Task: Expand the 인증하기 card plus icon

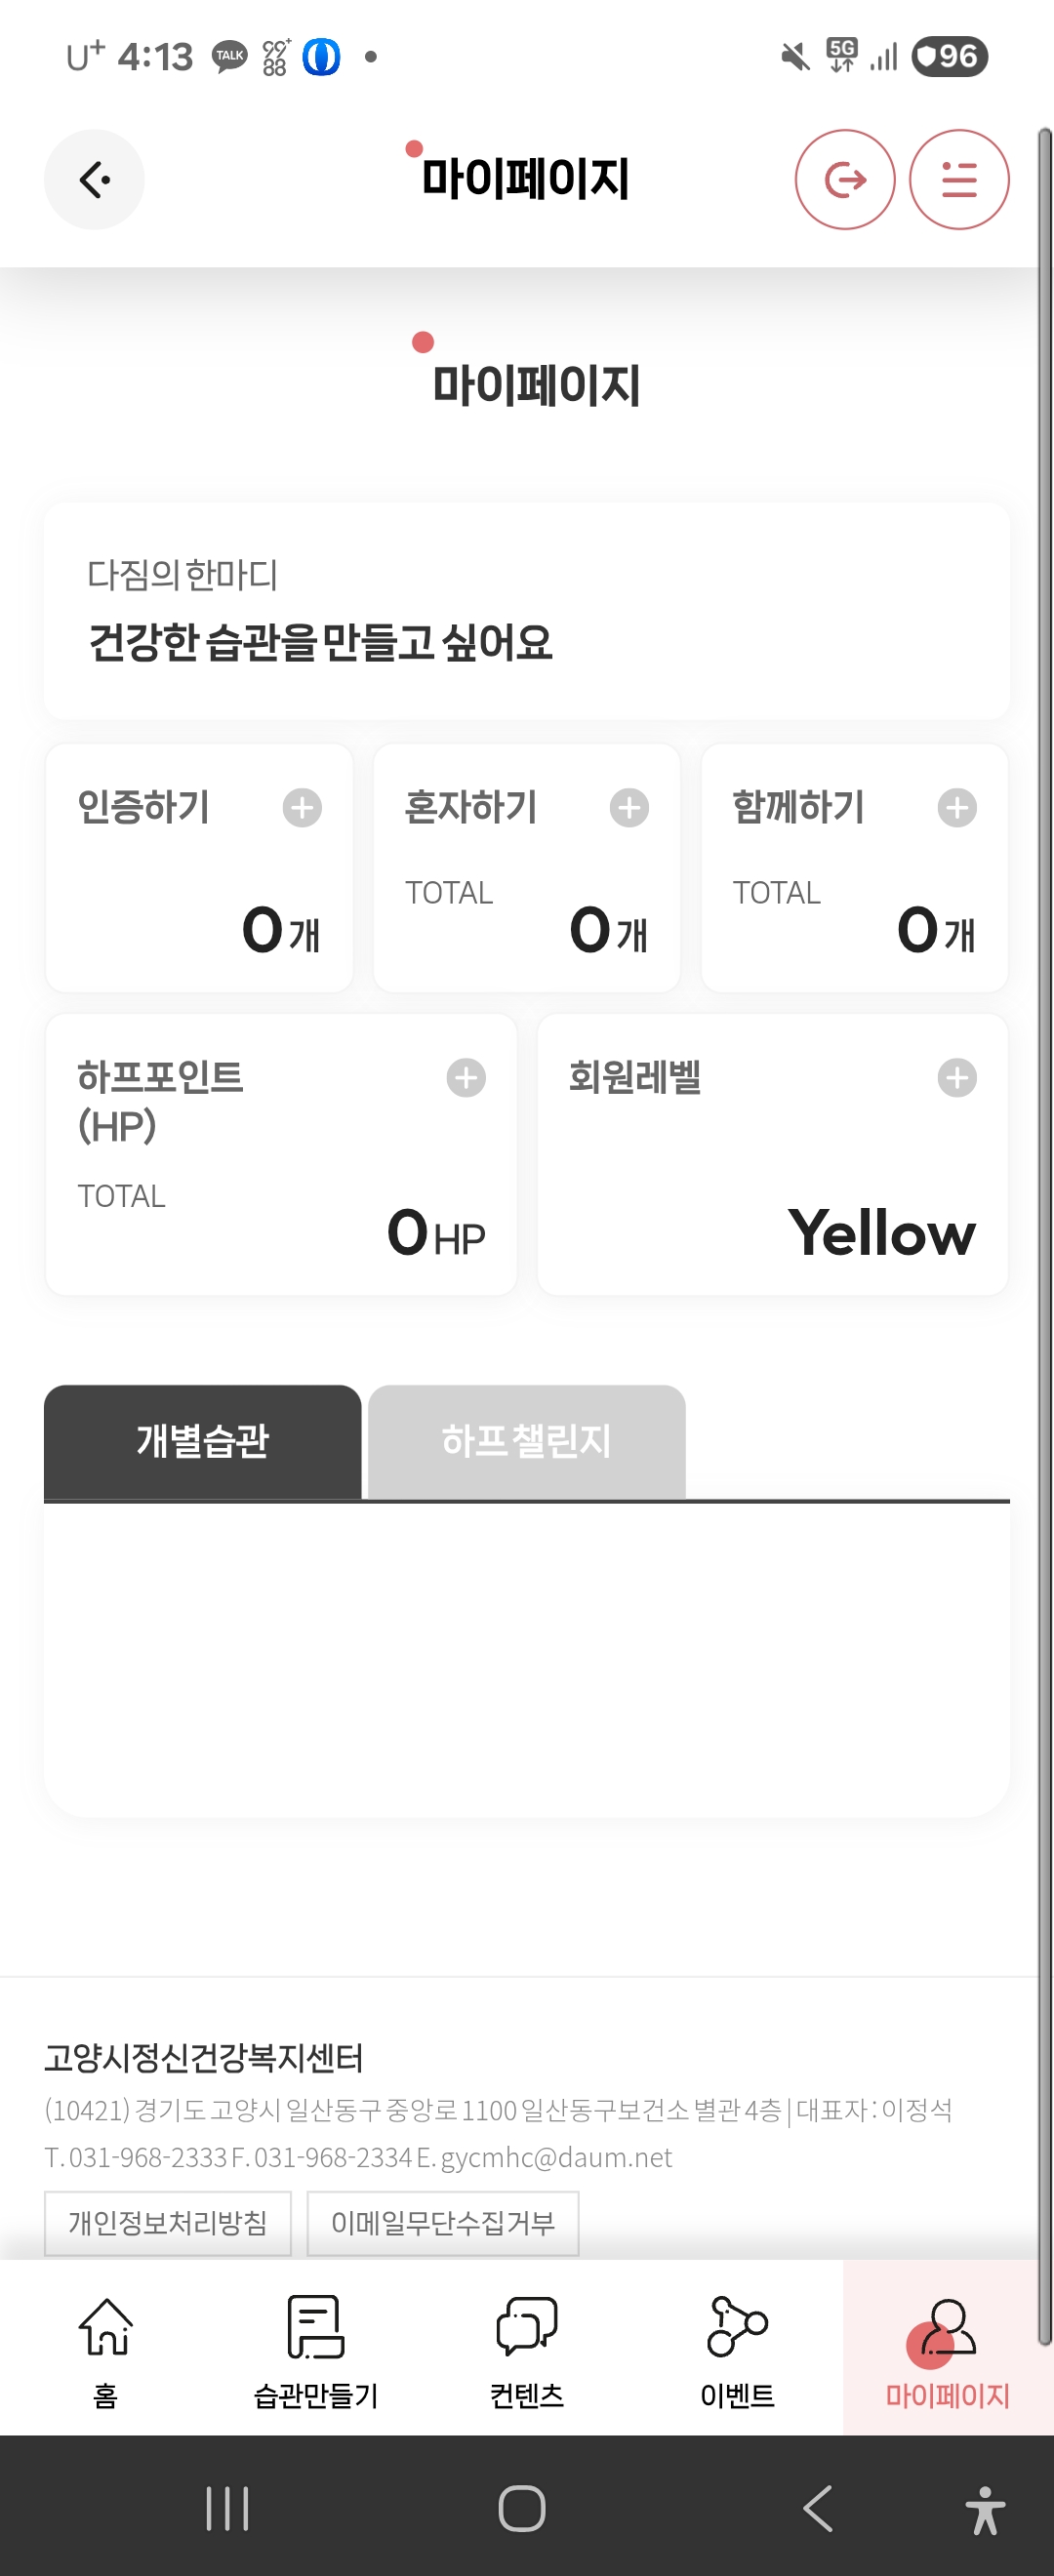Action: (x=302, y=808)
